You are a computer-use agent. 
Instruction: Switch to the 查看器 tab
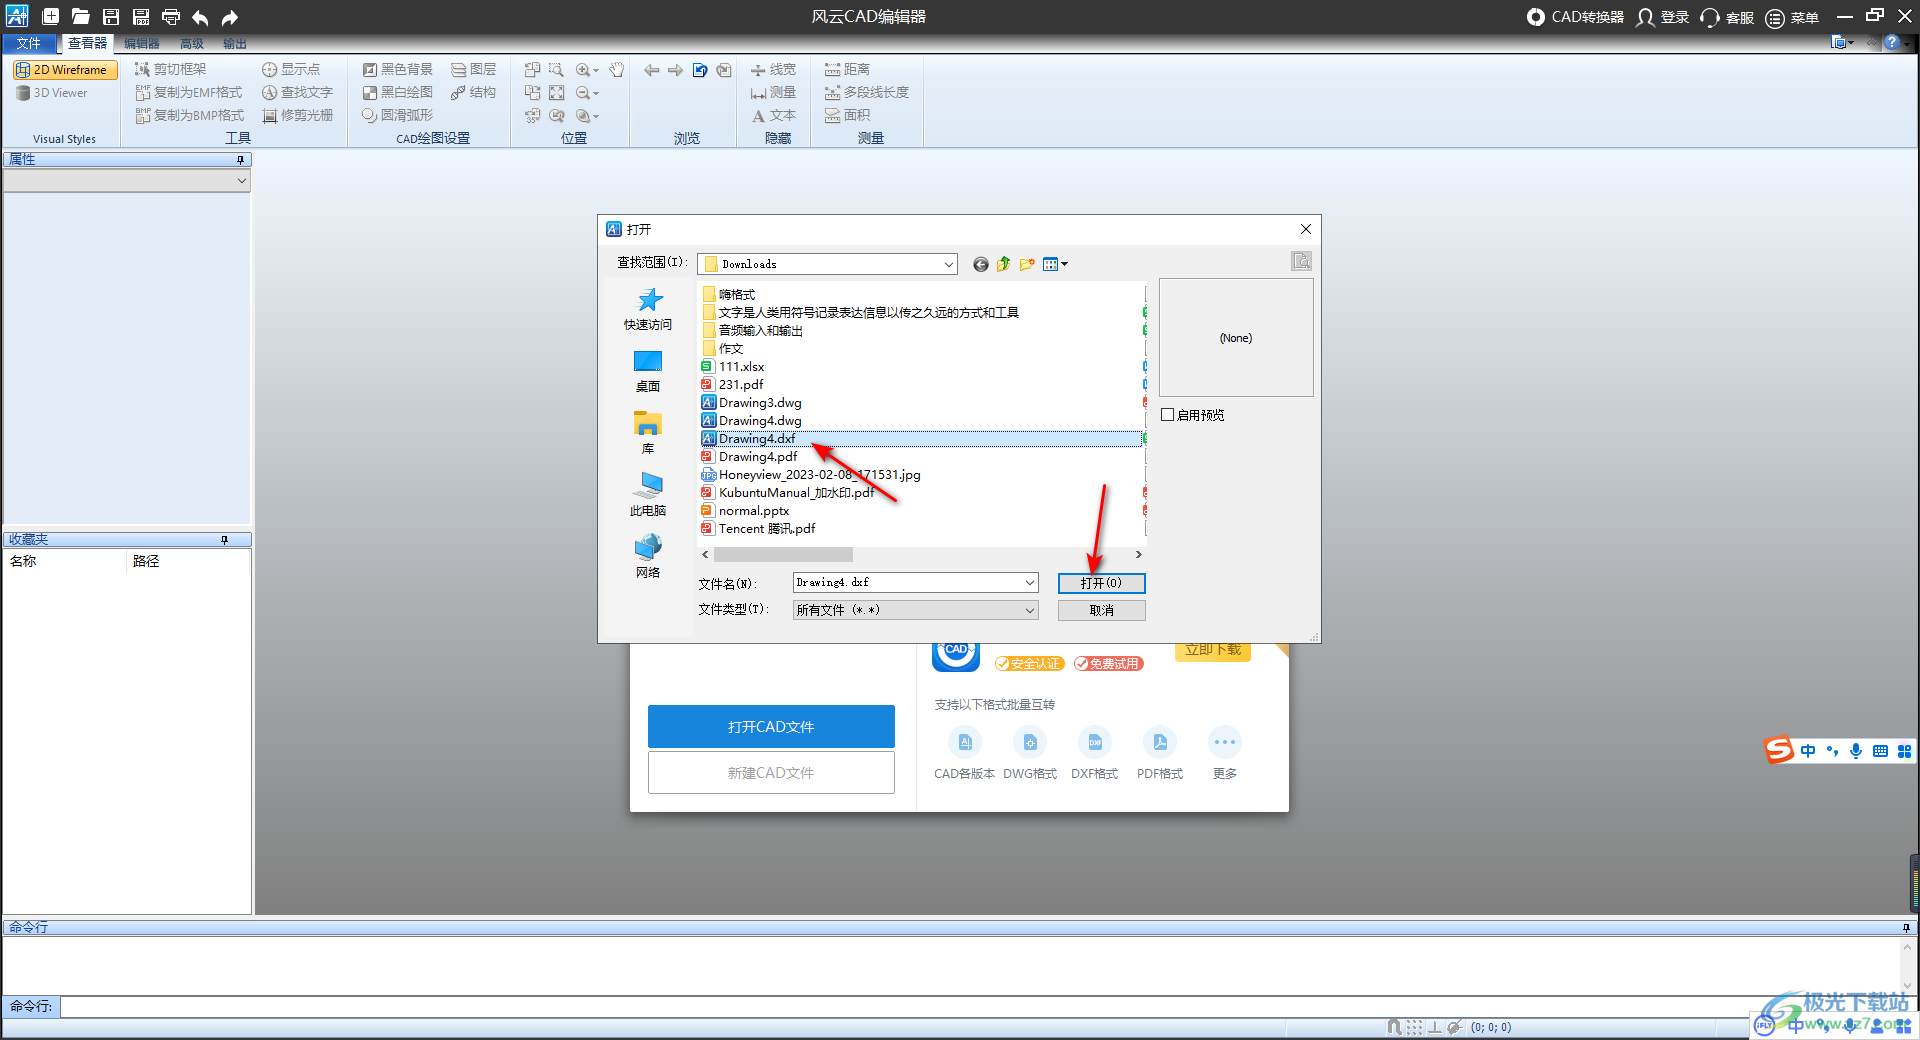(x=87, y=43)
